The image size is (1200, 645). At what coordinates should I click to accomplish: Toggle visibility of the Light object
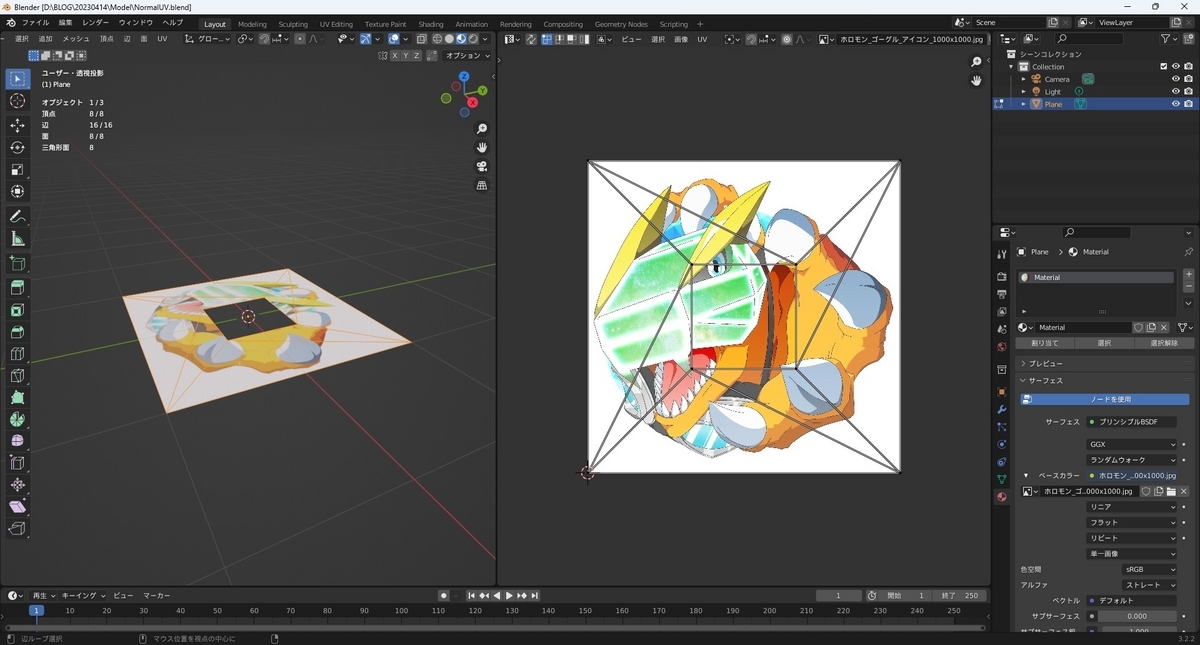1176,91
